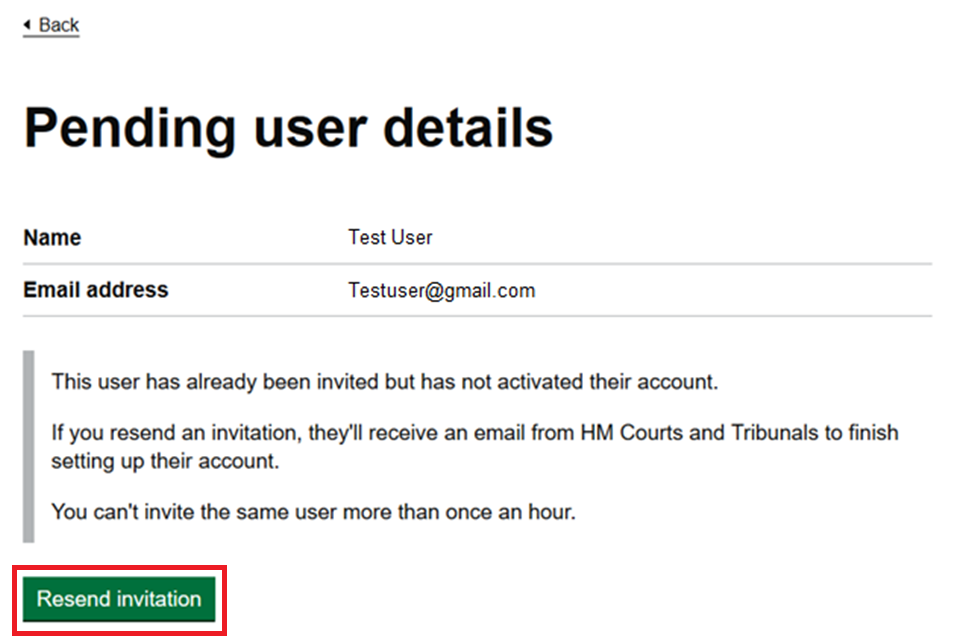Click the grey vertical bar beside the notice

click(x=29, y=446)
